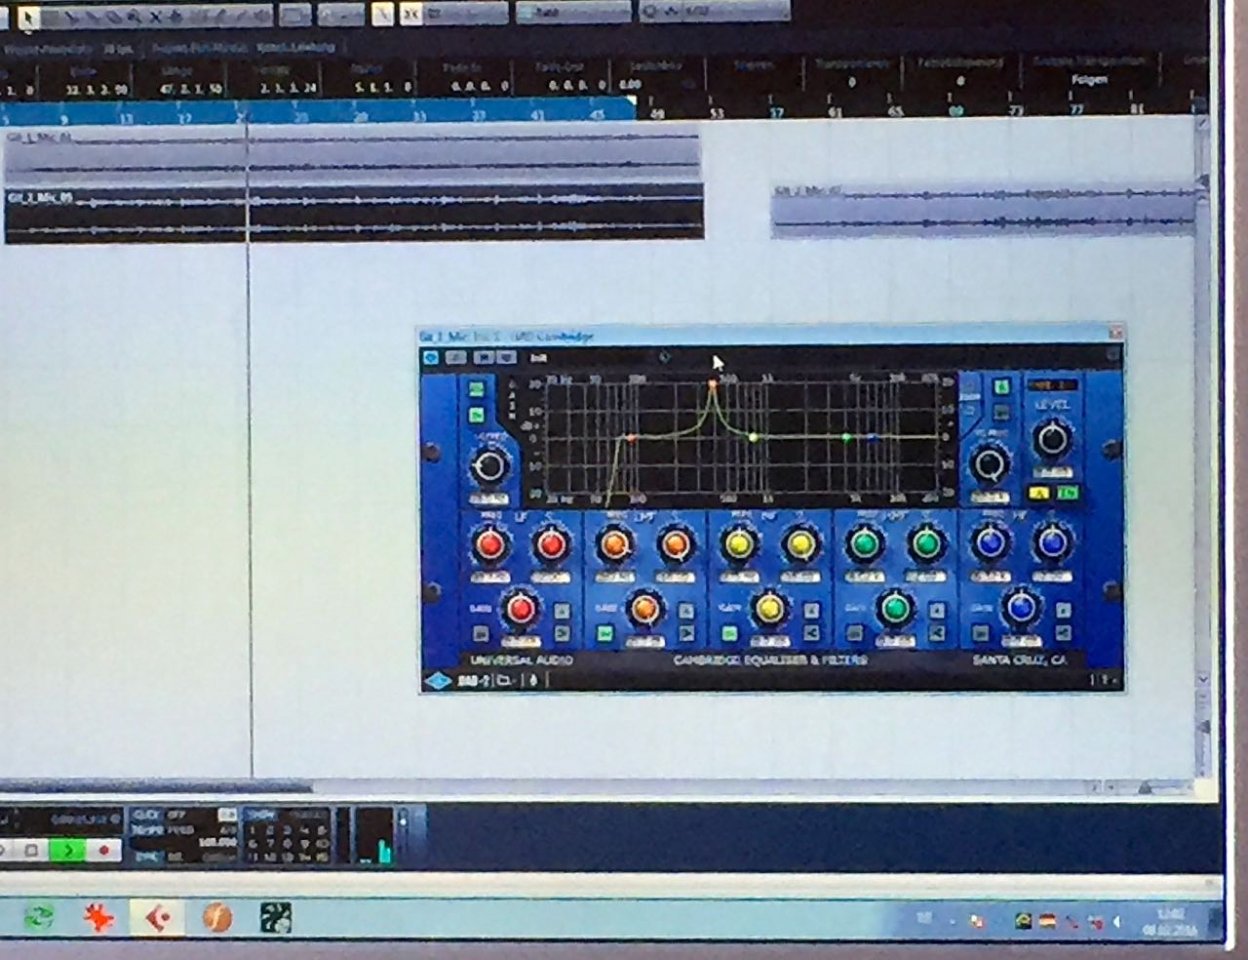Toggle the blue HF band enable button
Image resolution: width=1248 pixels, height=960 pixels.
(981, 634)
